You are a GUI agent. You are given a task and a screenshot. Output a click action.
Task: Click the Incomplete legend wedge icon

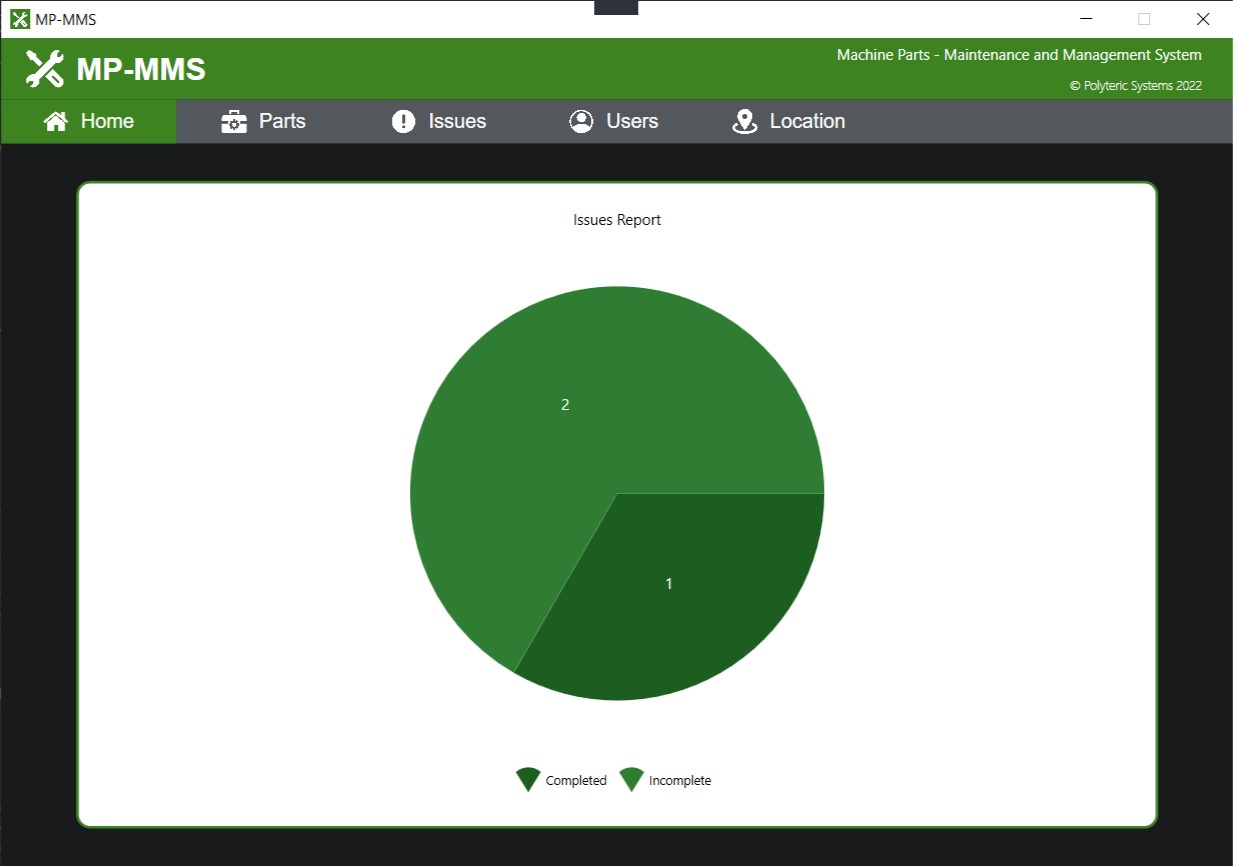(x=631, y=779)
